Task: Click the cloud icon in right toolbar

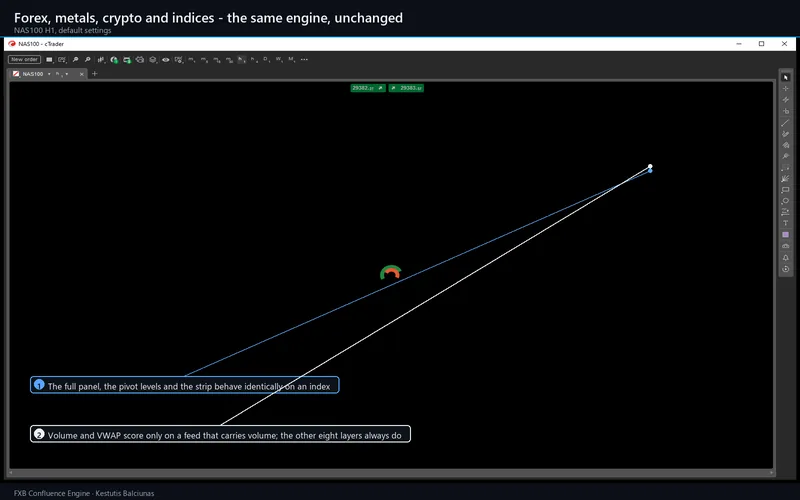Action: (786, 246)
